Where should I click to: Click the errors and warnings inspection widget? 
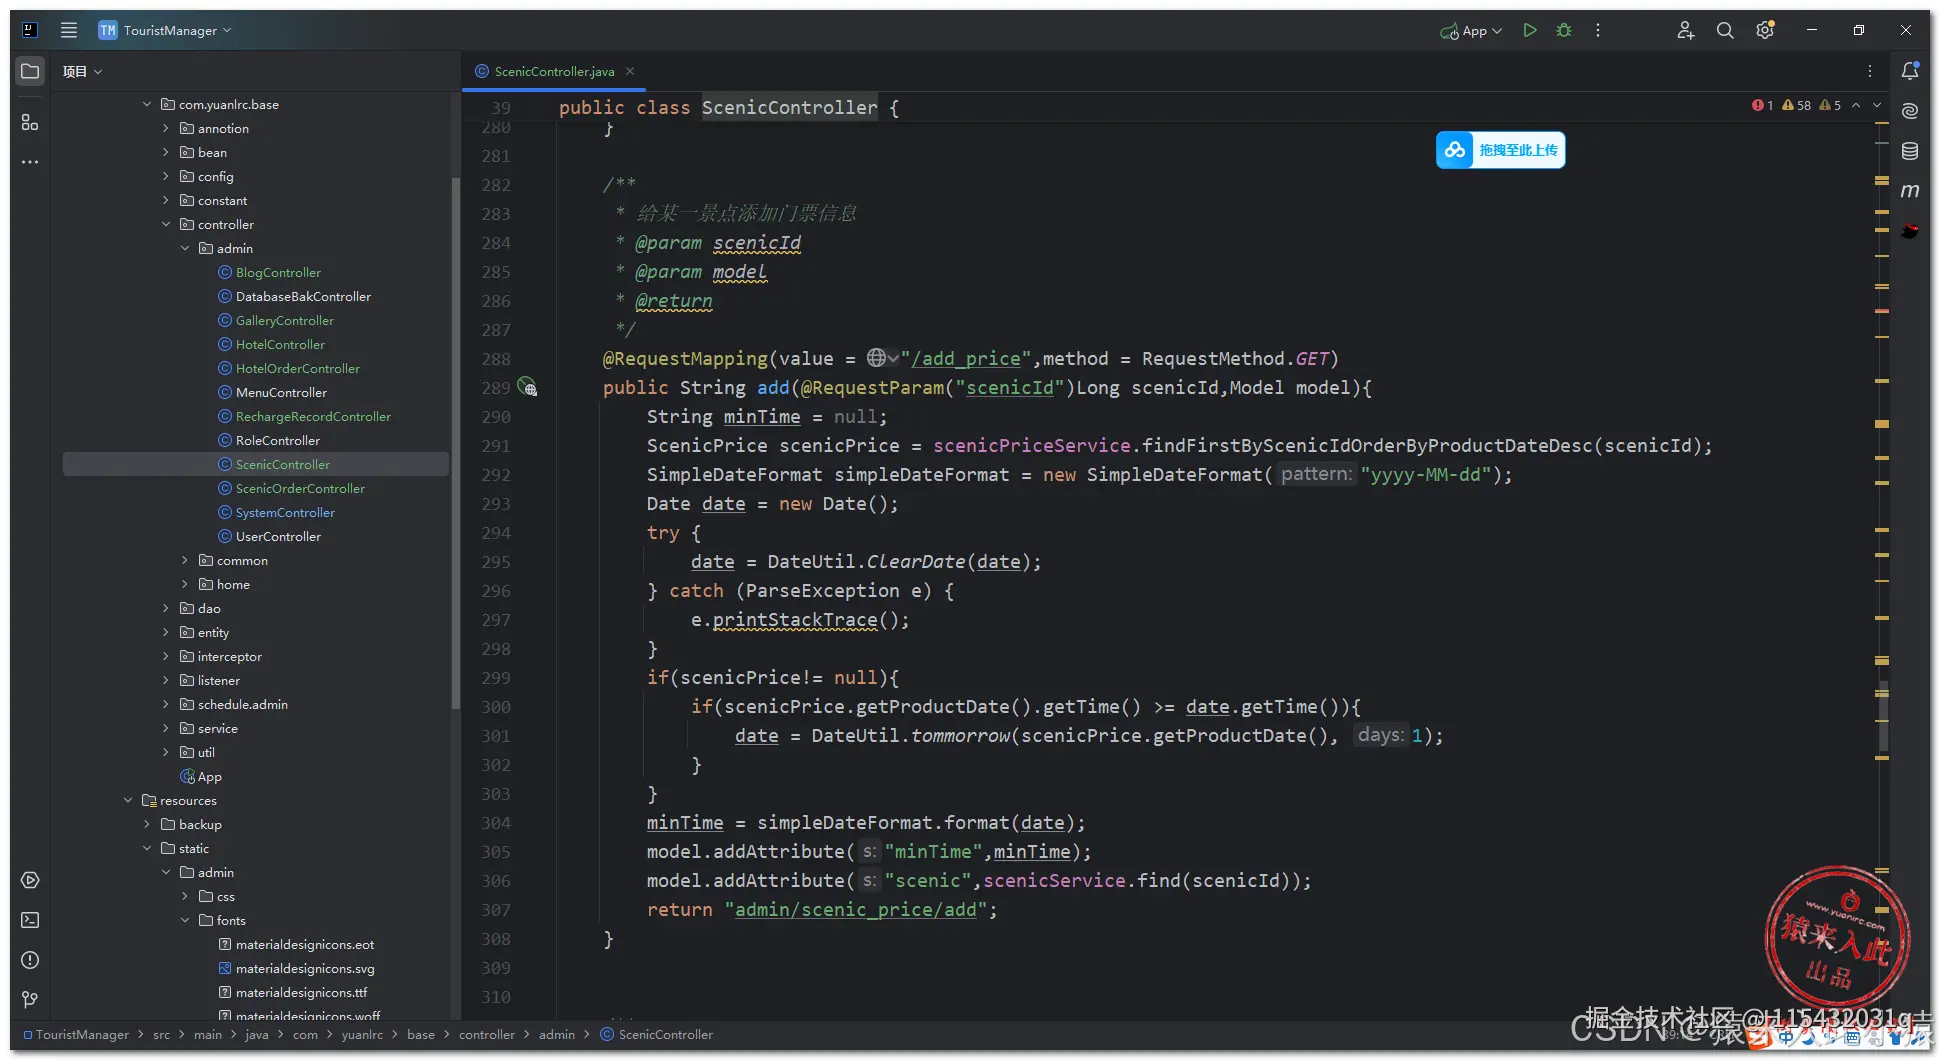(1796, 105)
